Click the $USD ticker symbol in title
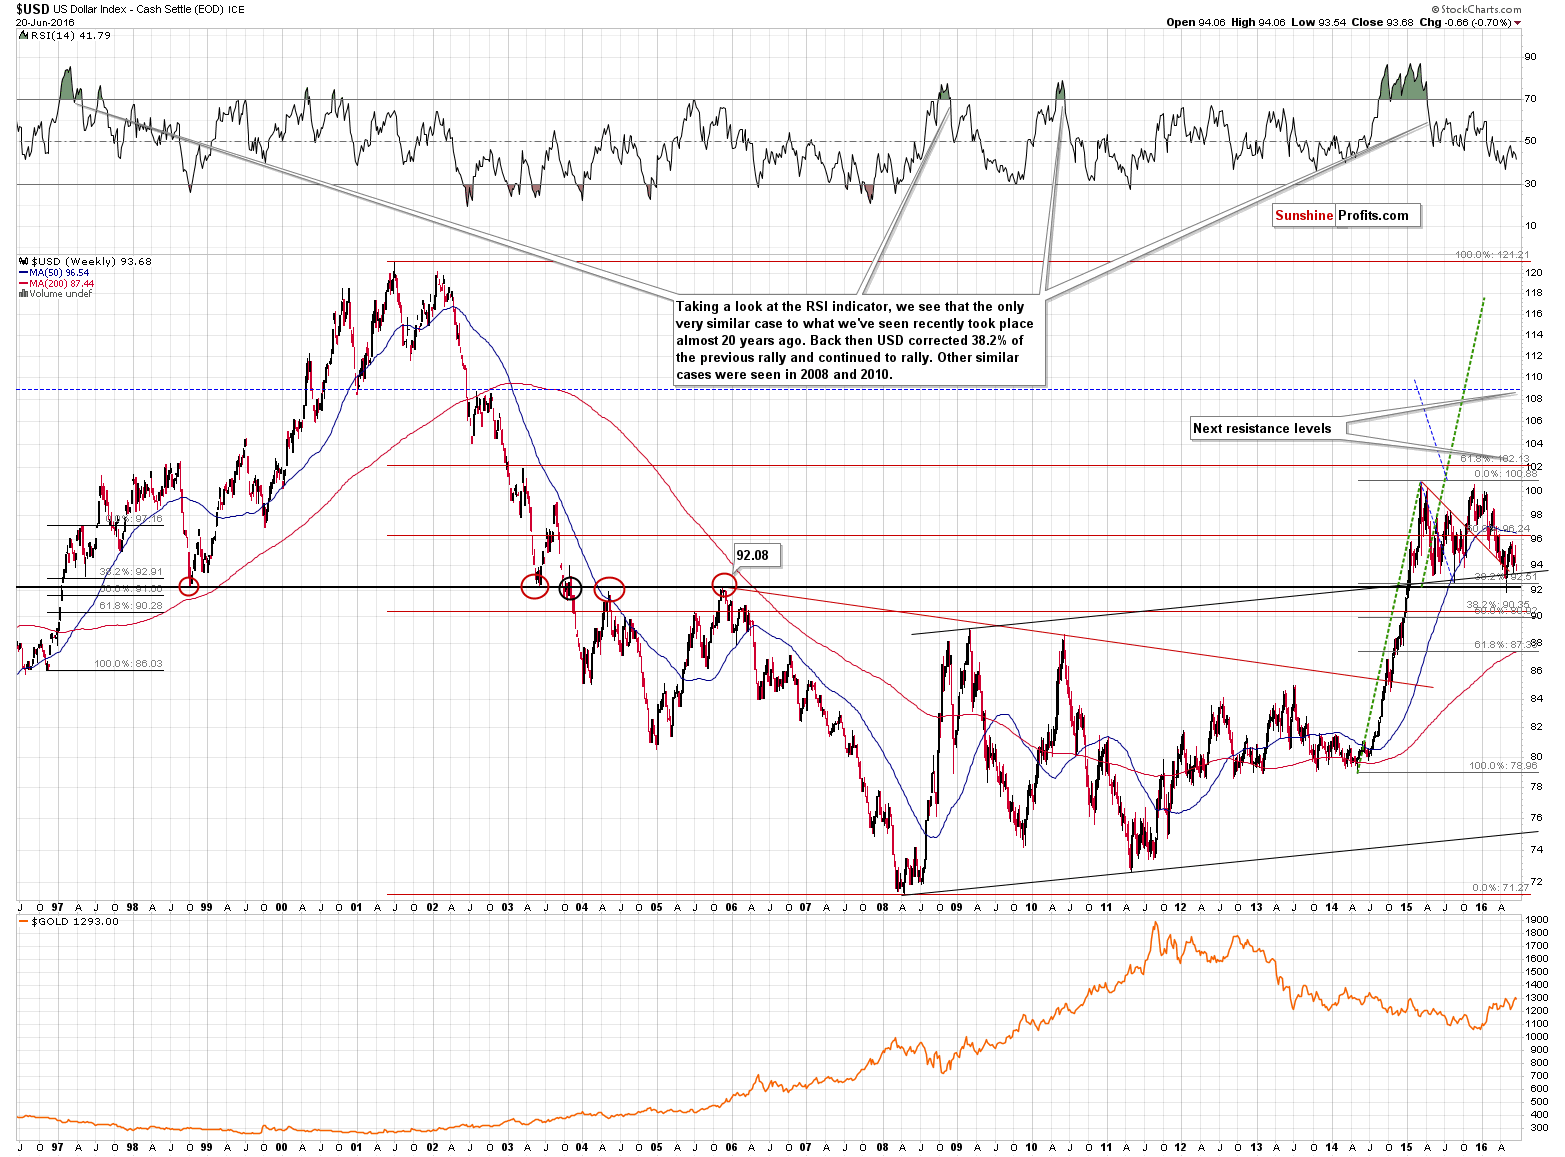This screenshot has height=1157, width=1565. point(31,9)
